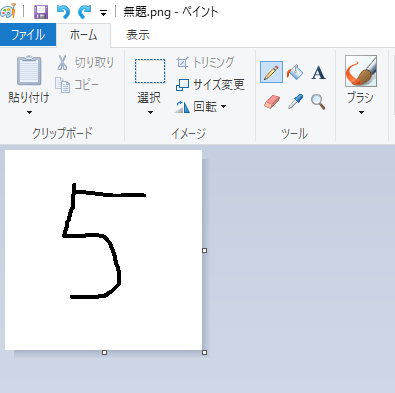The image size is (395, 393).
Task: Open the ファイル menu tab
Action: (28, 35)
